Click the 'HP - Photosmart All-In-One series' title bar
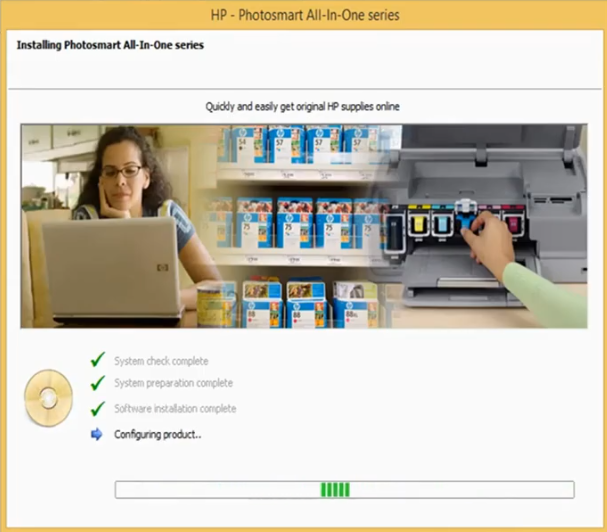This screenshot has height=532, width=607. [304, 15]
